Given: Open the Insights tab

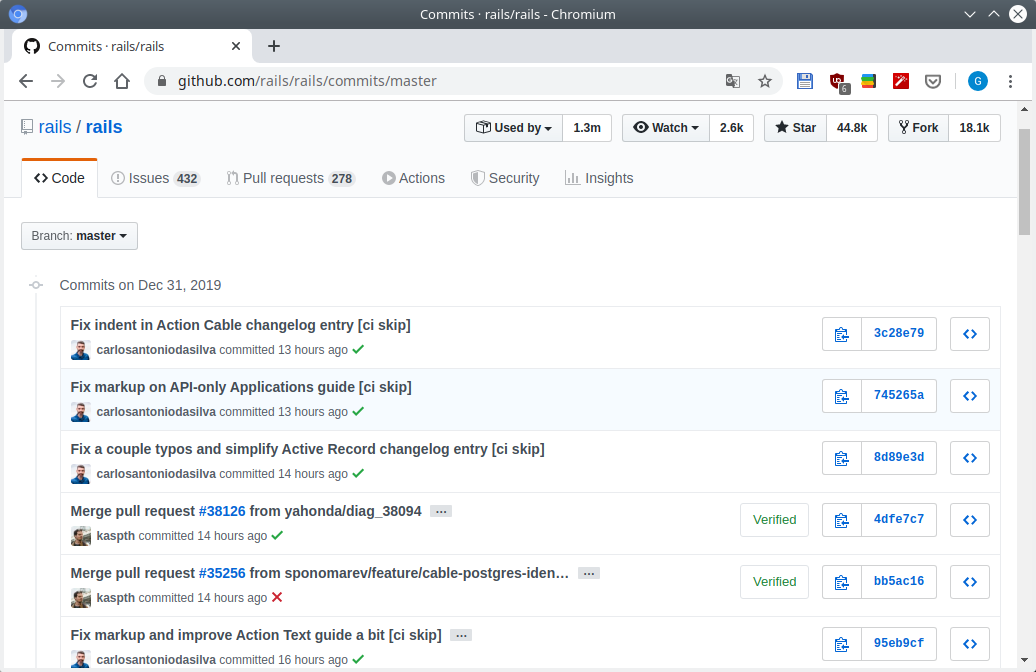Looking at the screenshot, I should click(x=599, y=178).
